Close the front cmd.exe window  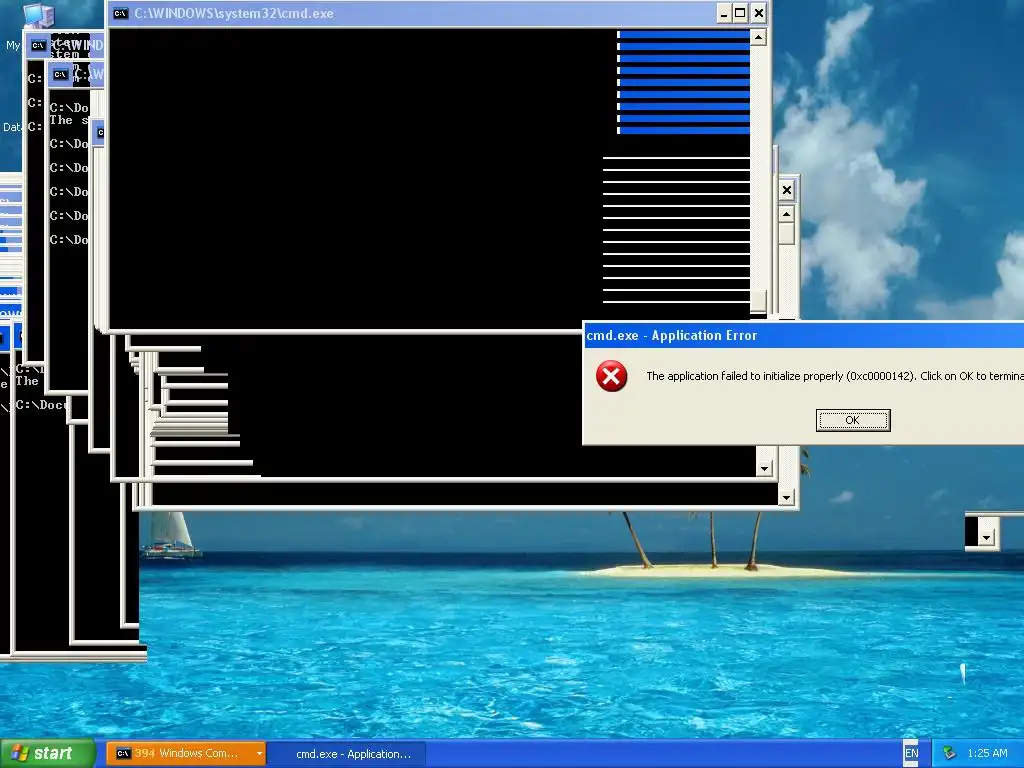[758, 13]
